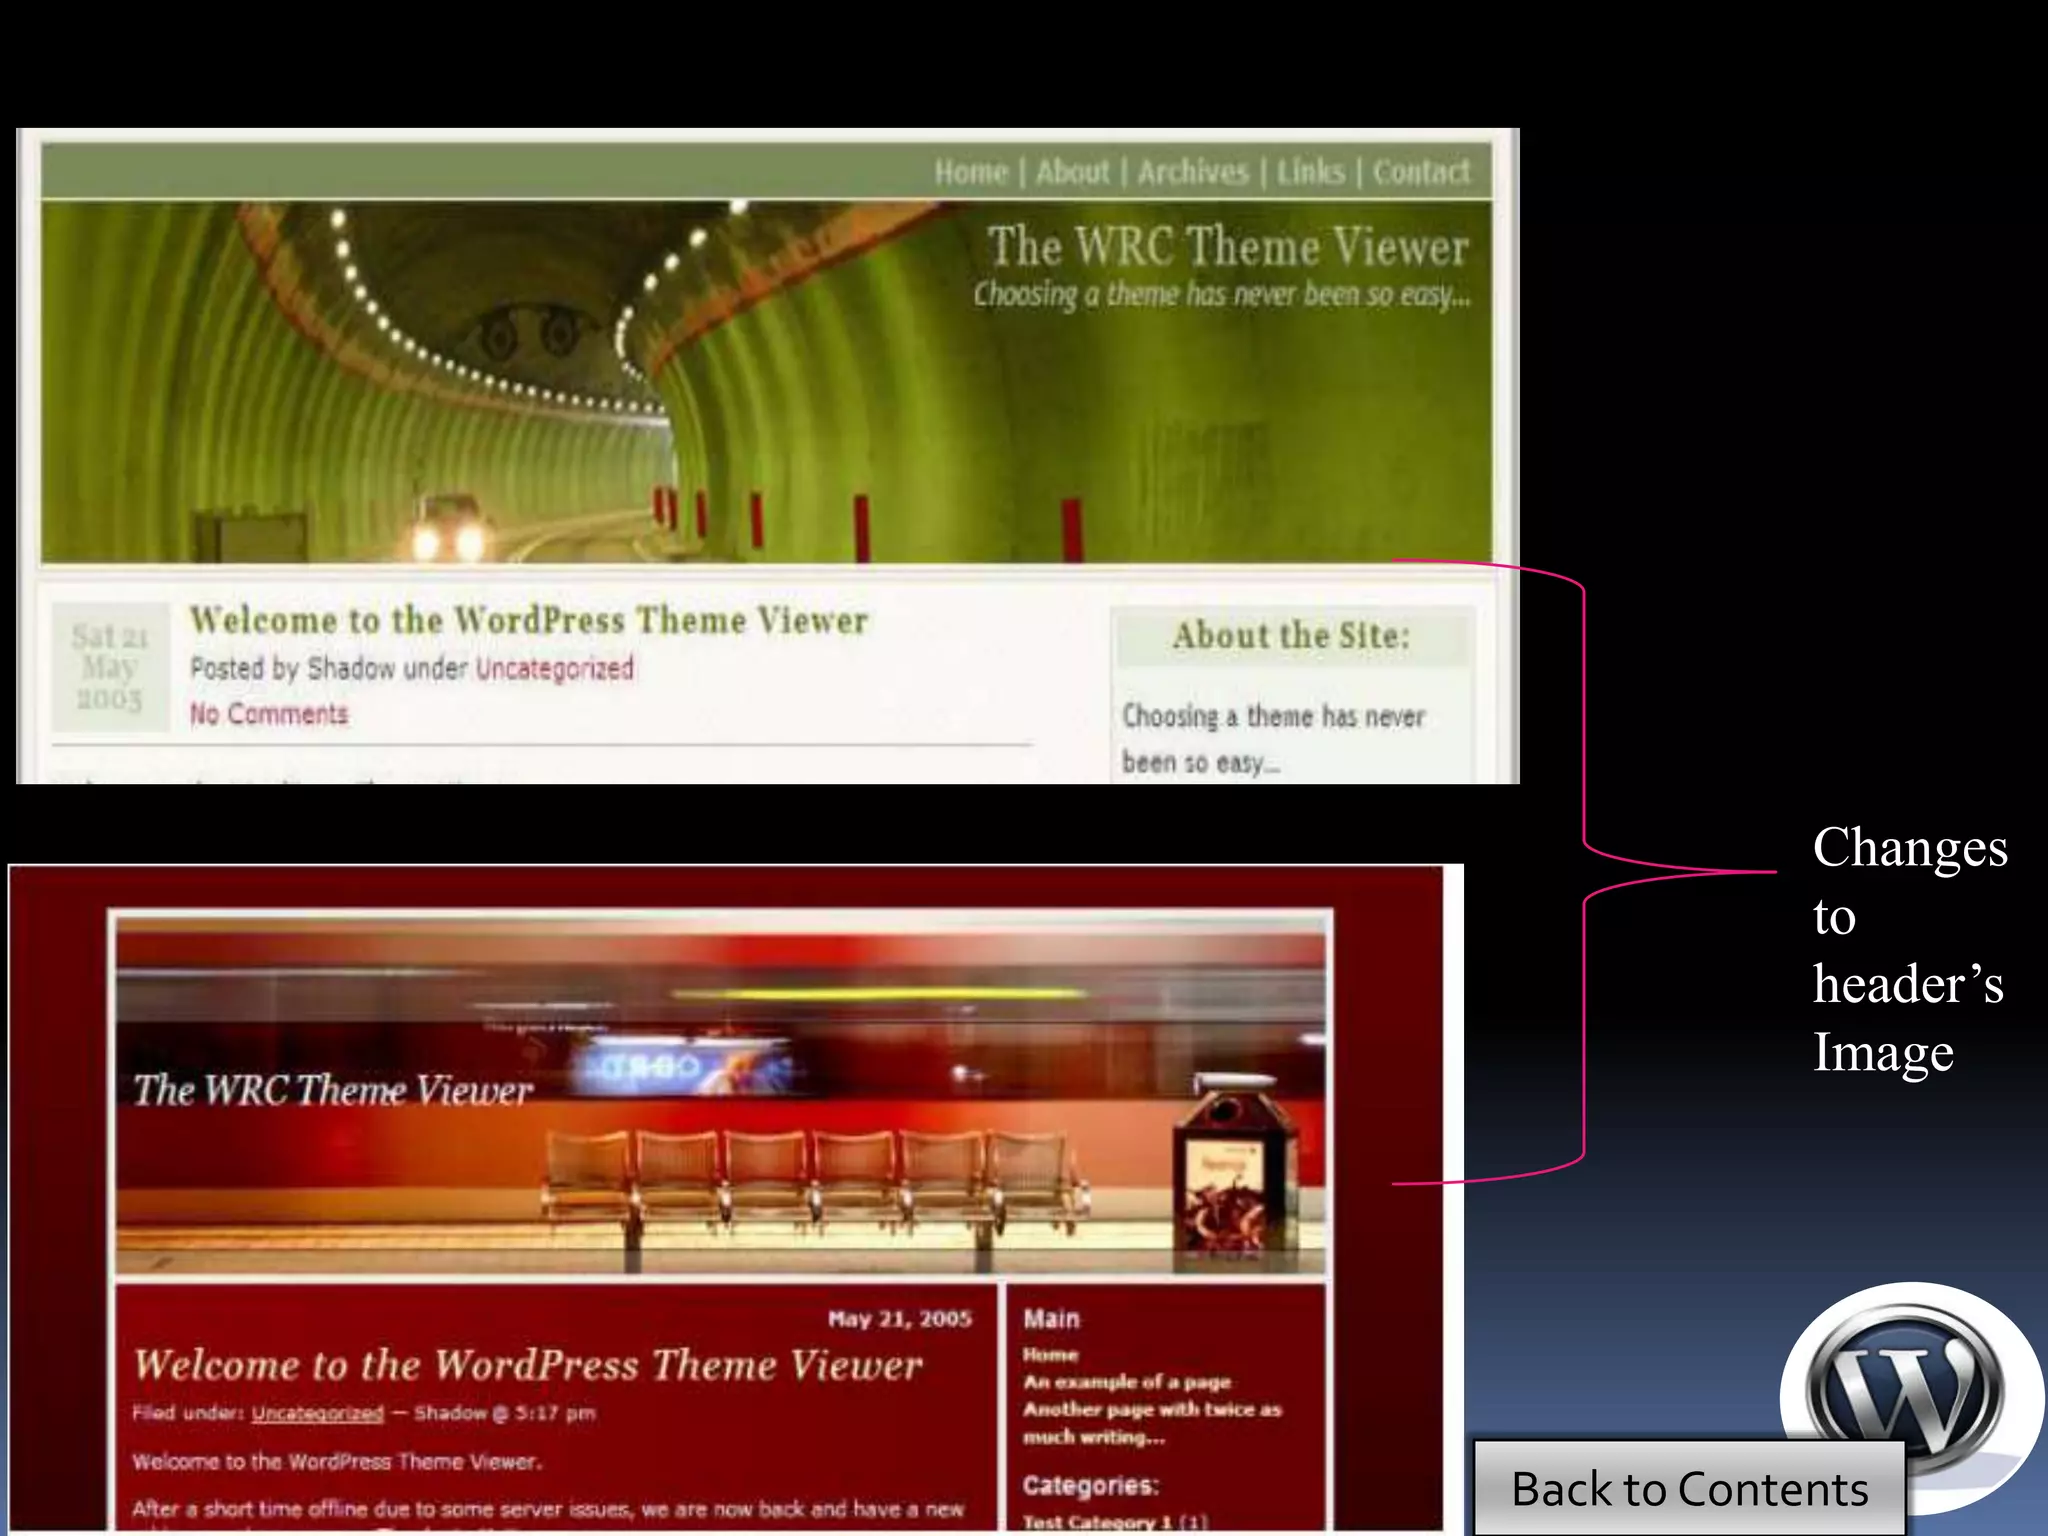Click the red bench header image
The image size is (2048, 1536).
click(x=721, y=1096)
